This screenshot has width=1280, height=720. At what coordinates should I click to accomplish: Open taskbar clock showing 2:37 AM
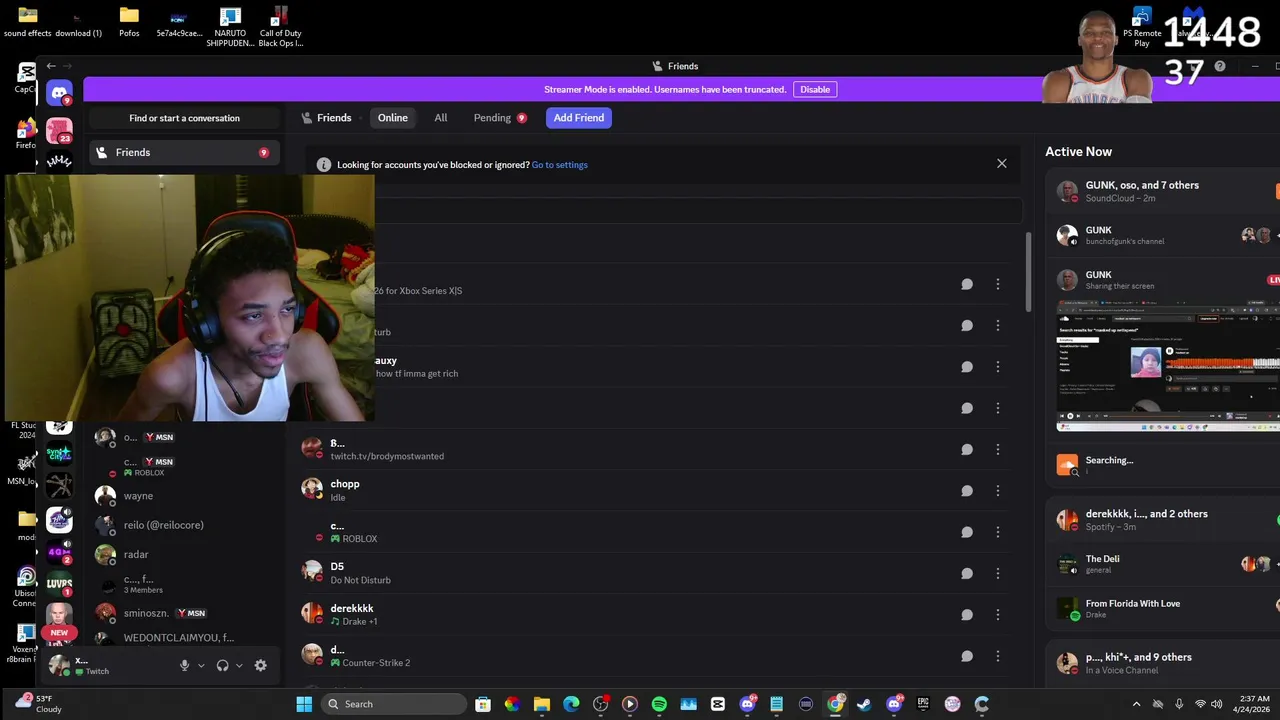click(x=1252, y=704)
